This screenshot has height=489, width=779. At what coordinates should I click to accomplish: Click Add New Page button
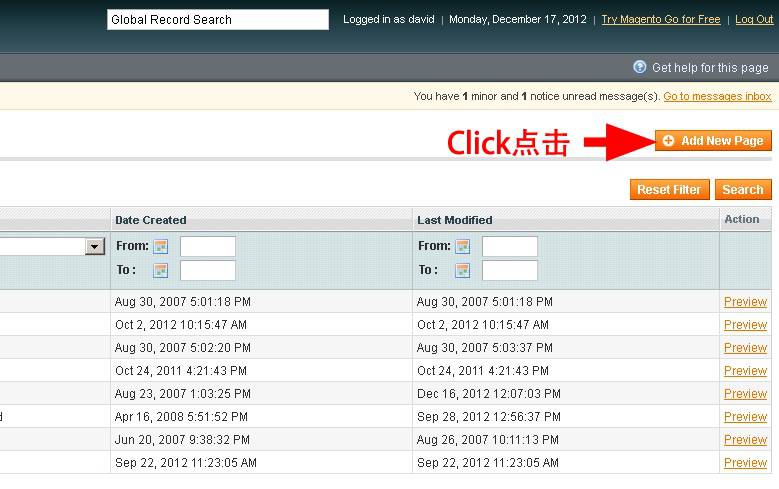(x=713, y=141)
